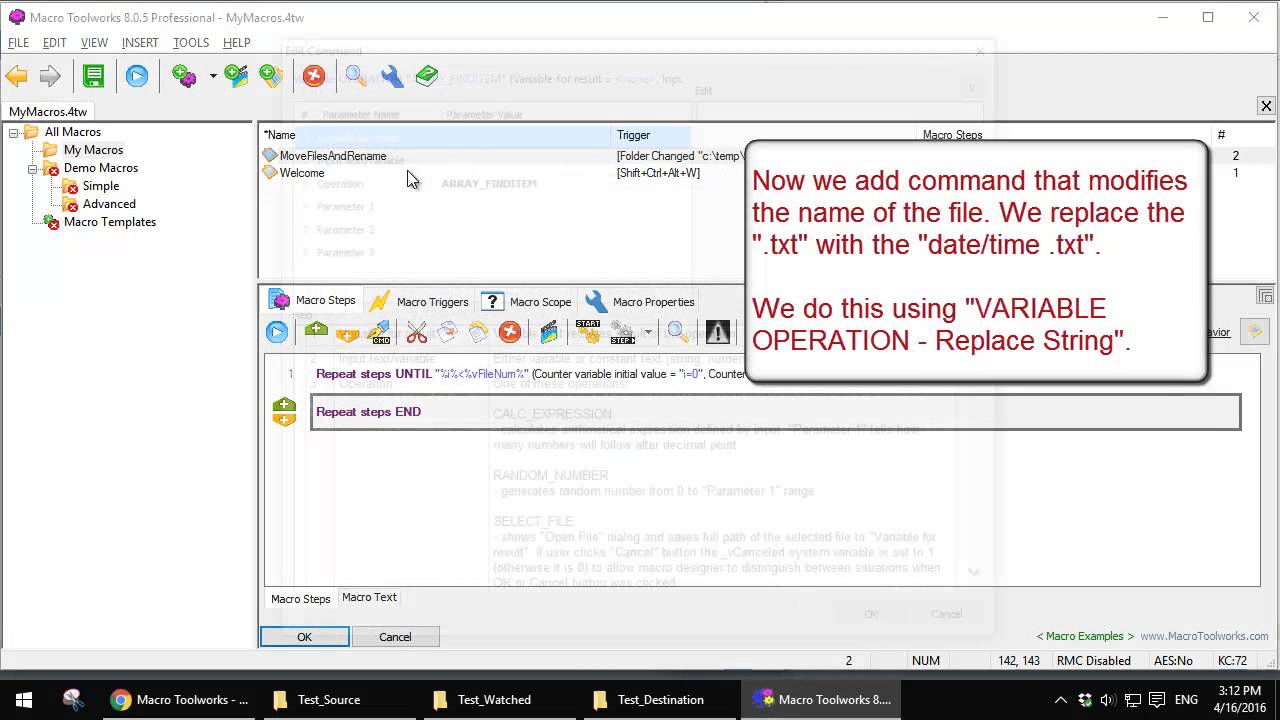Select Macro Templates in the tree
This screenshot has height=720, width=1280.
click(110, 222)
